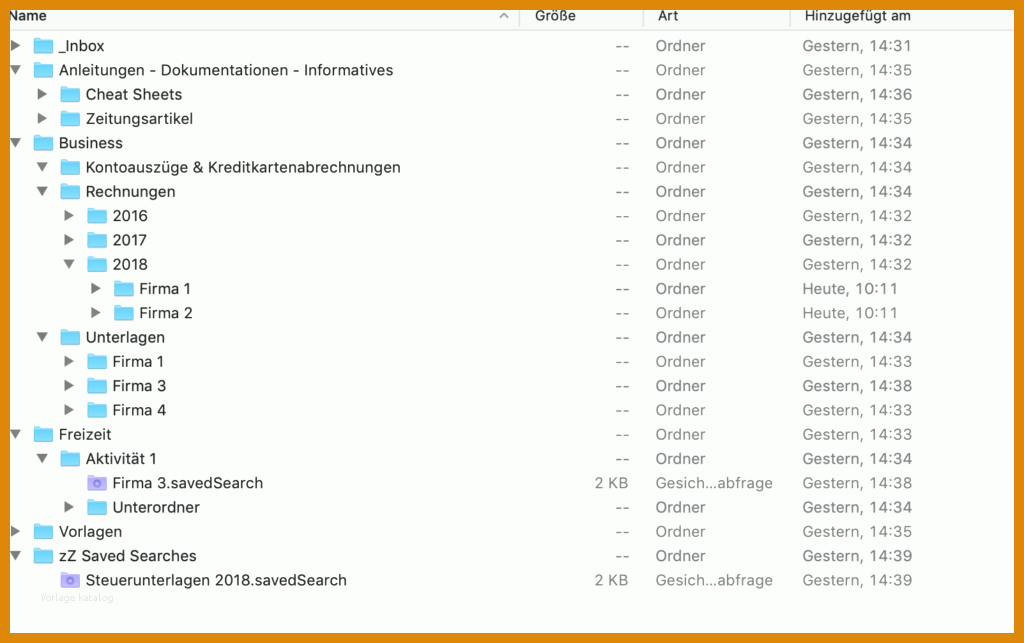The width and height of the screenshot is (1024, 643).
Task: Click 'Gesich…abfrage' type of Steuerunterlagen 2018.savedSearch
Action: [x=714, y=580]
